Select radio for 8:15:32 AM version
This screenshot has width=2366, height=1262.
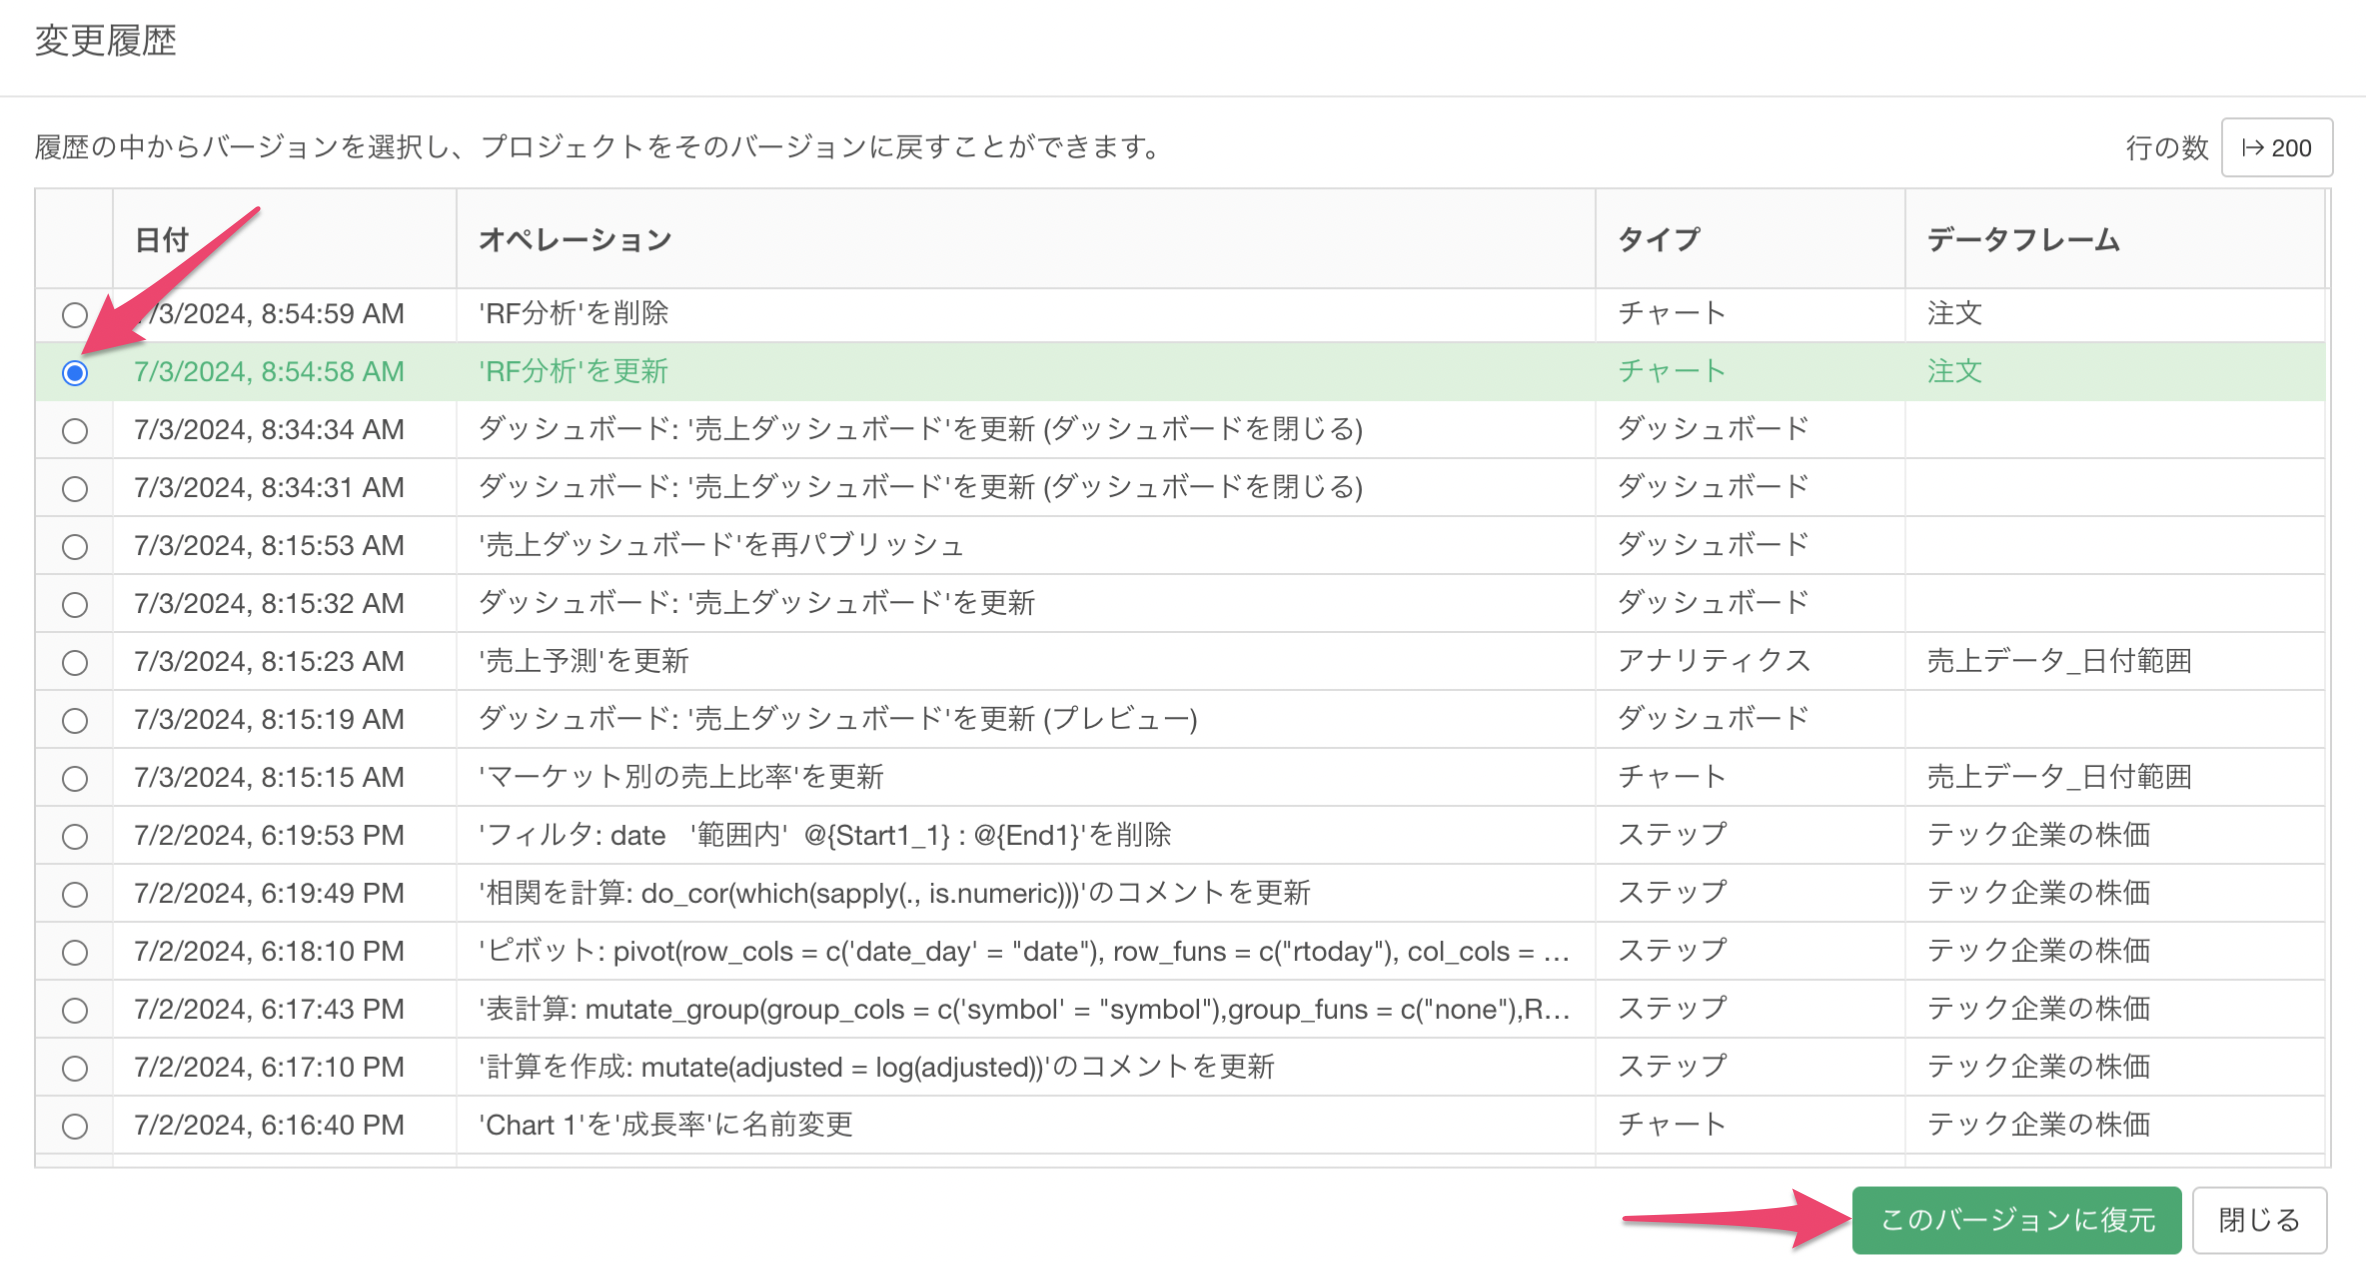tap(75, 605)
